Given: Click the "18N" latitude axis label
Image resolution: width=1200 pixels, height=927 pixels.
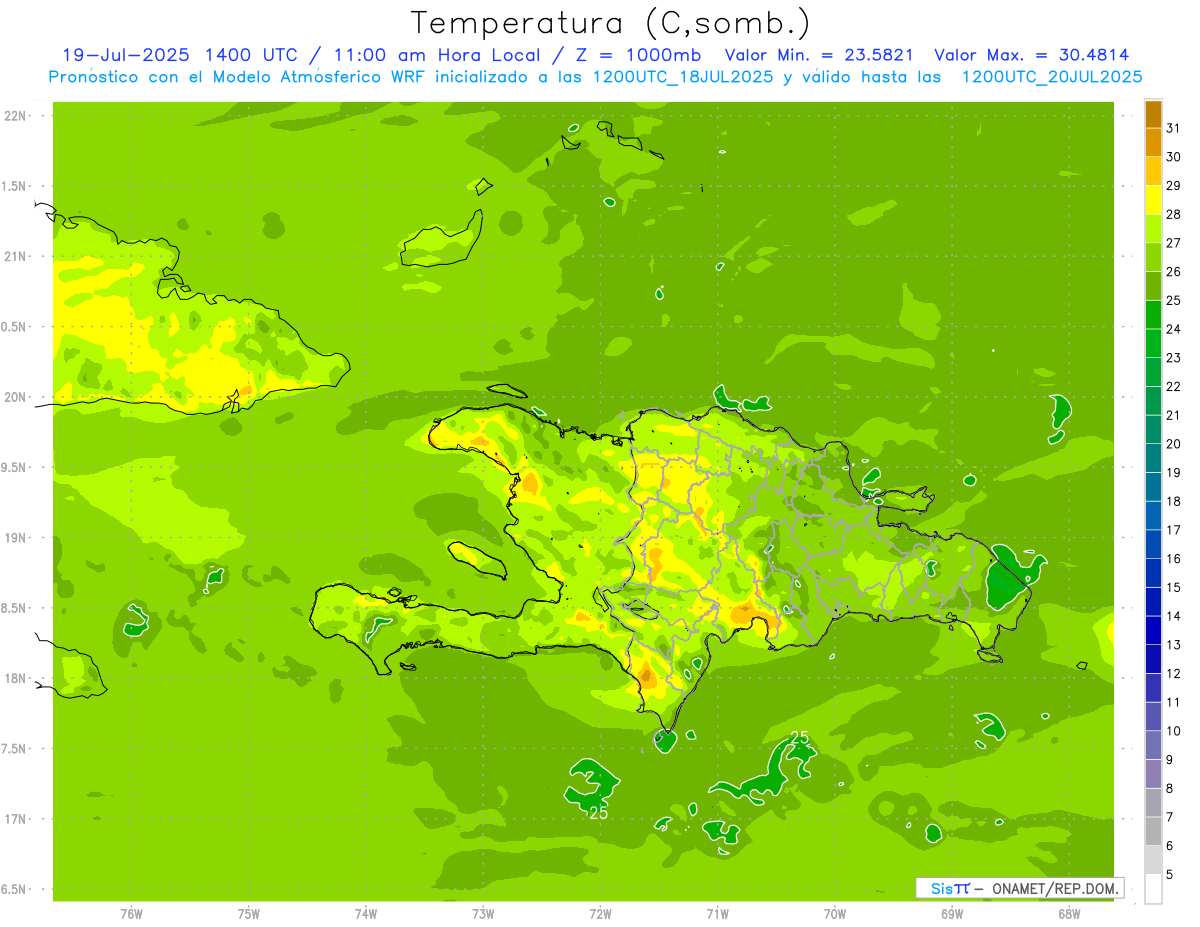Looking at the screenshot, I should coord(16,678).
